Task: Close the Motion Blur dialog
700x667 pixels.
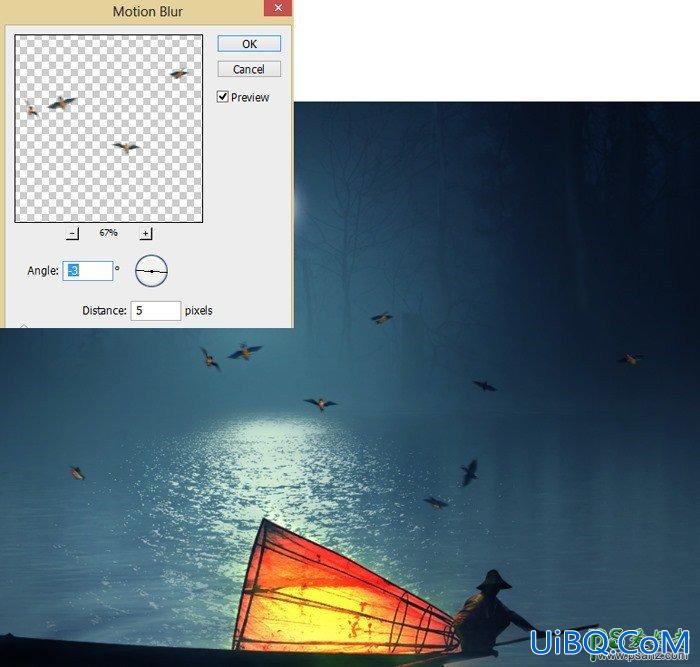Action: click(x=278, y=8)
